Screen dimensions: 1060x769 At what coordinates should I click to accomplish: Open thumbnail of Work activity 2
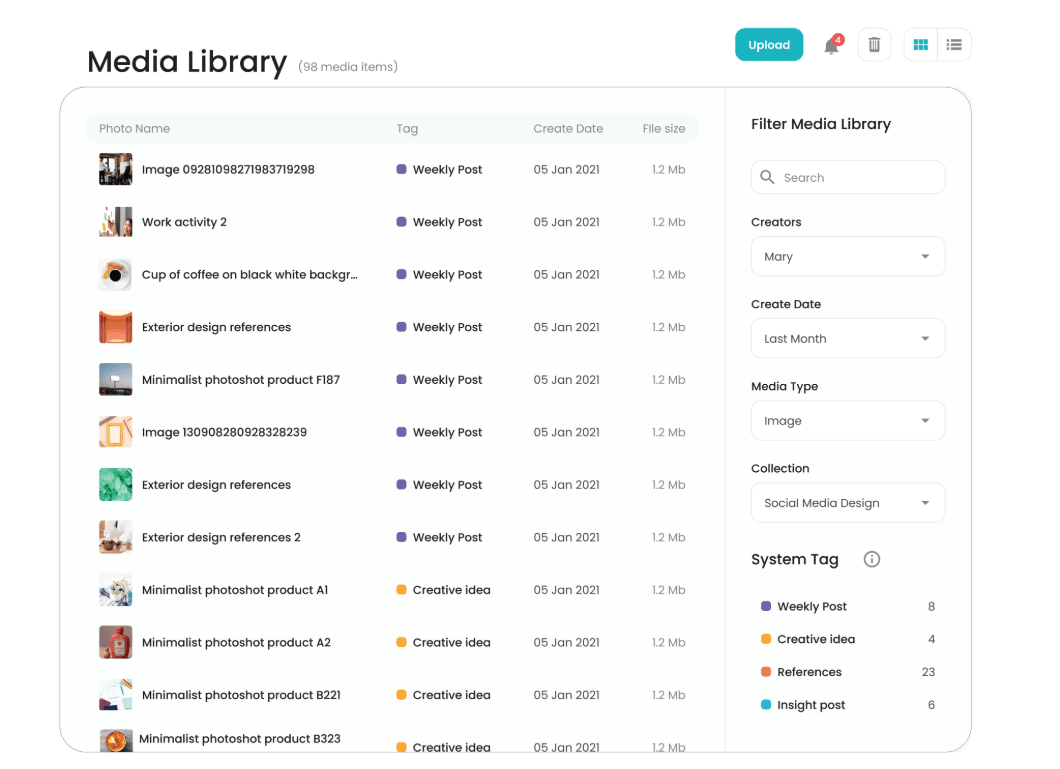click(116, 222)
